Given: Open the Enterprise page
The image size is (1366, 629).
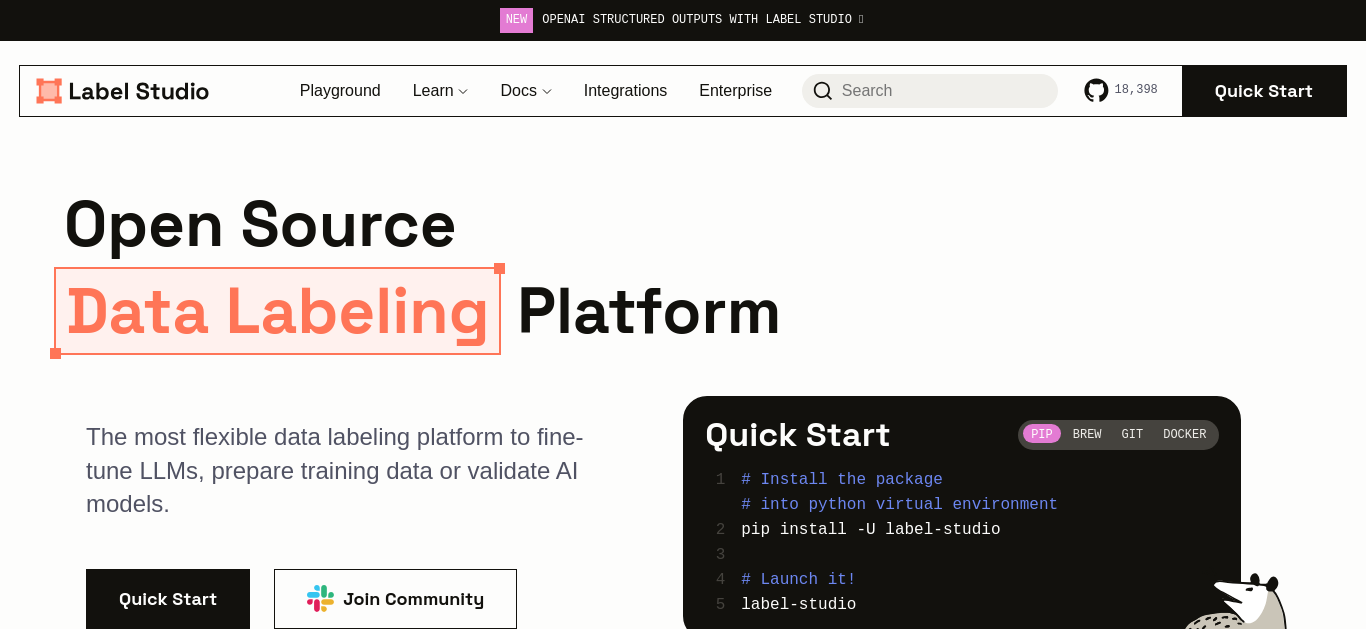Looking at the screenshot, I should pos(735,91).
